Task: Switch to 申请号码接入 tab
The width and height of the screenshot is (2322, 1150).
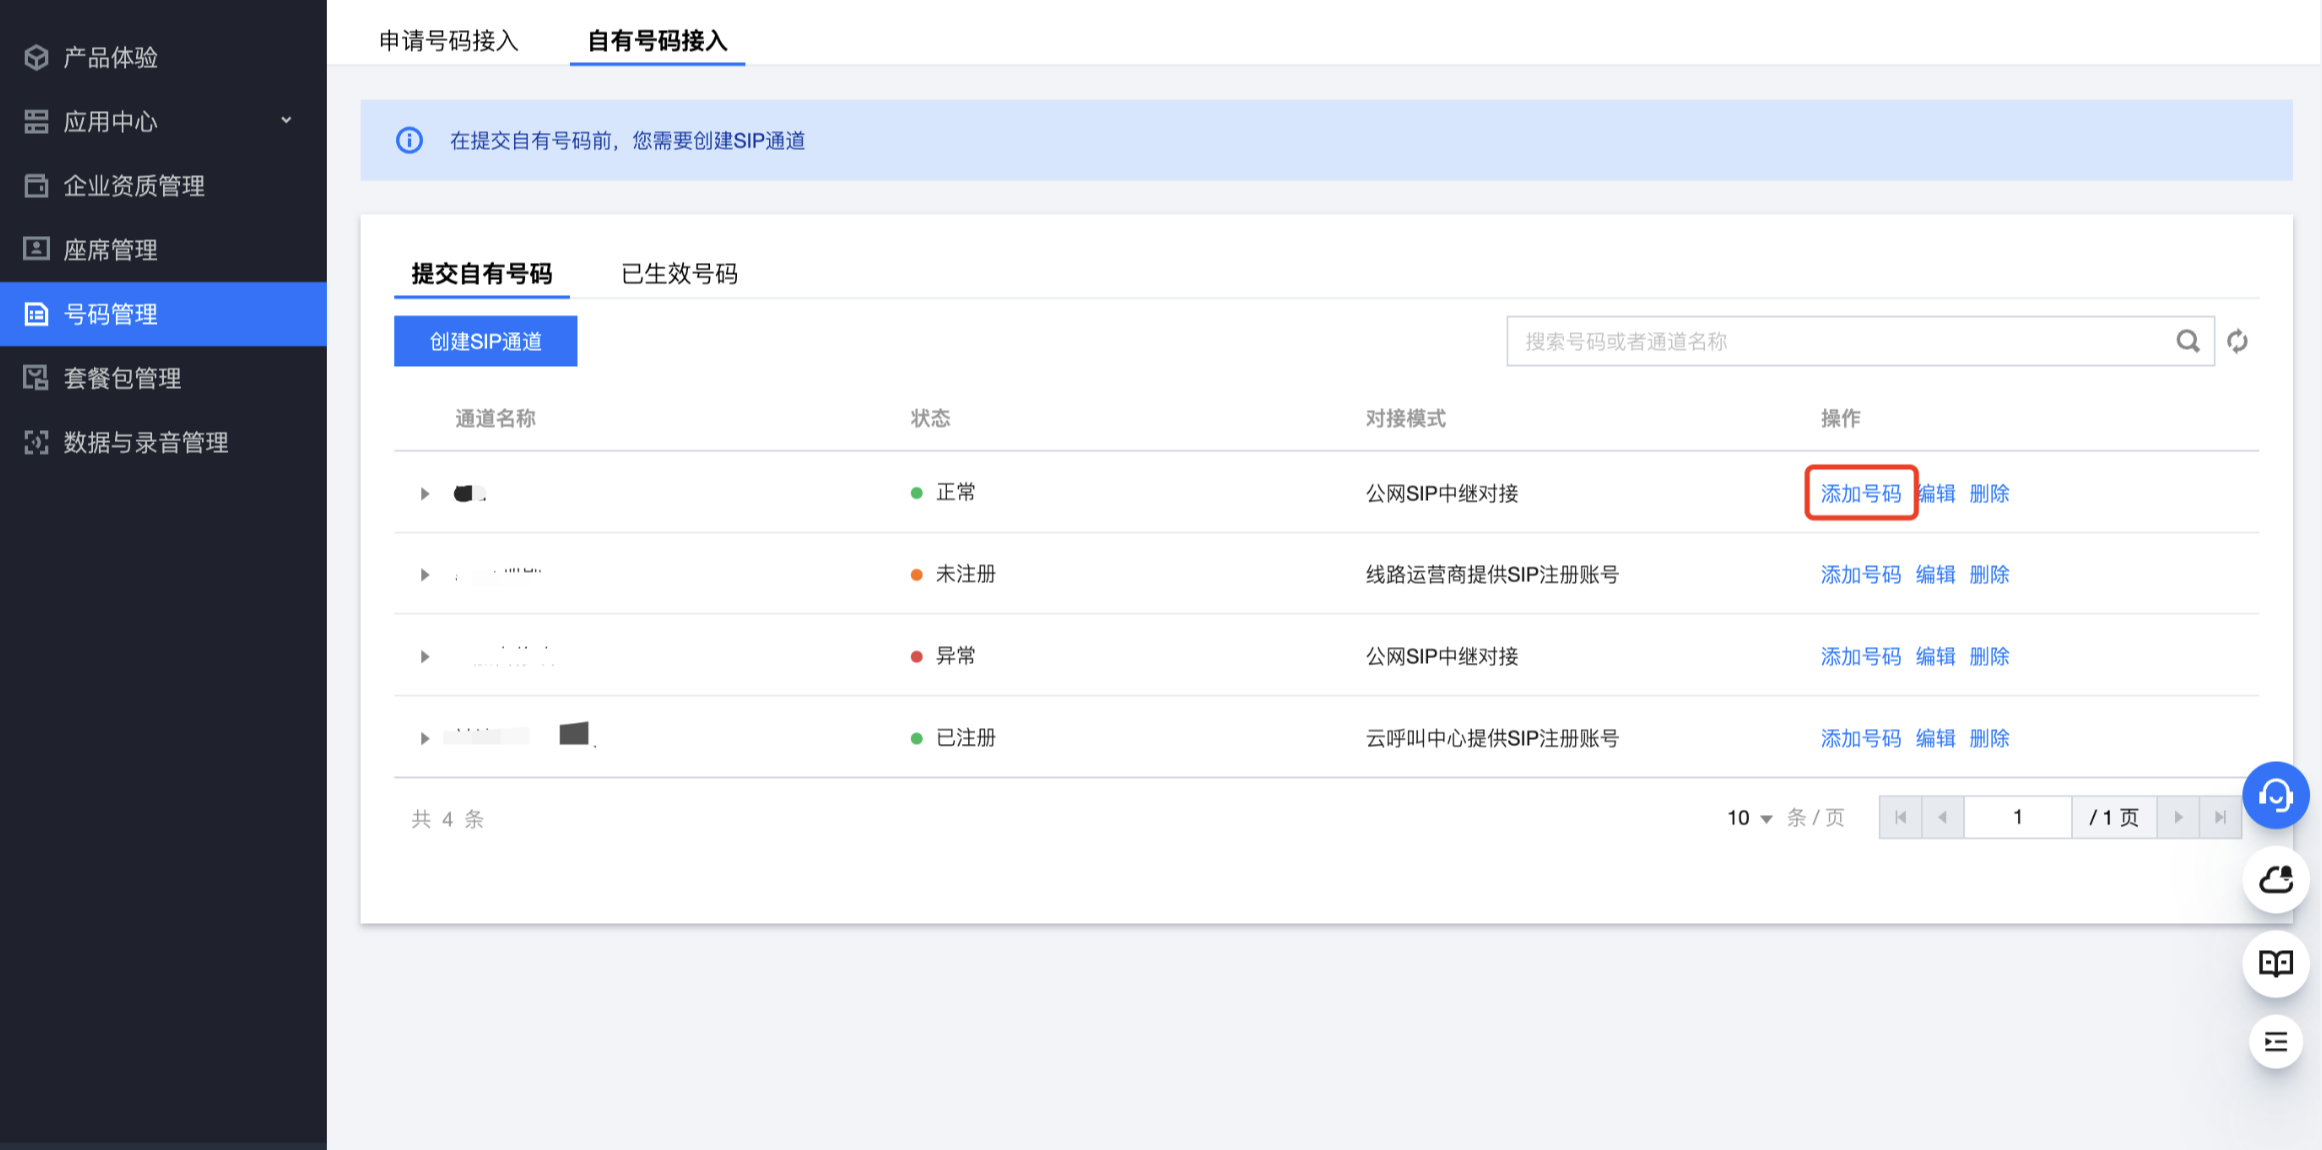Action: point(448,41)
